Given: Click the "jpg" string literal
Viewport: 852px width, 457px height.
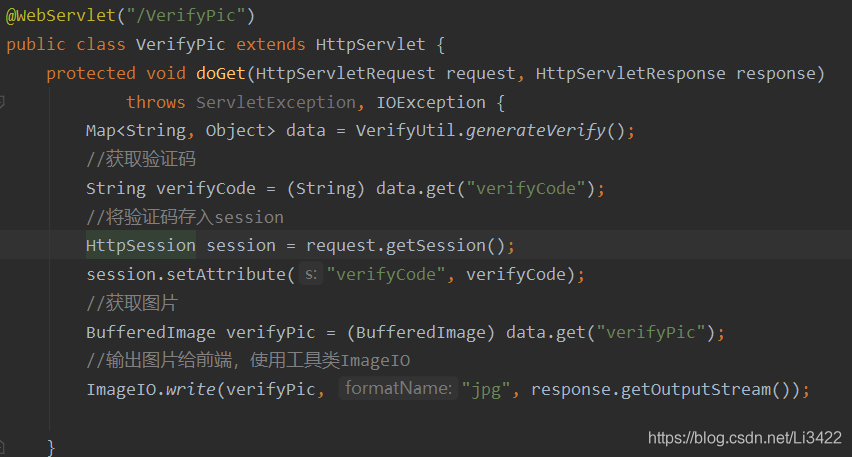Looking at the screenshot, I should (x=485, y=389).
